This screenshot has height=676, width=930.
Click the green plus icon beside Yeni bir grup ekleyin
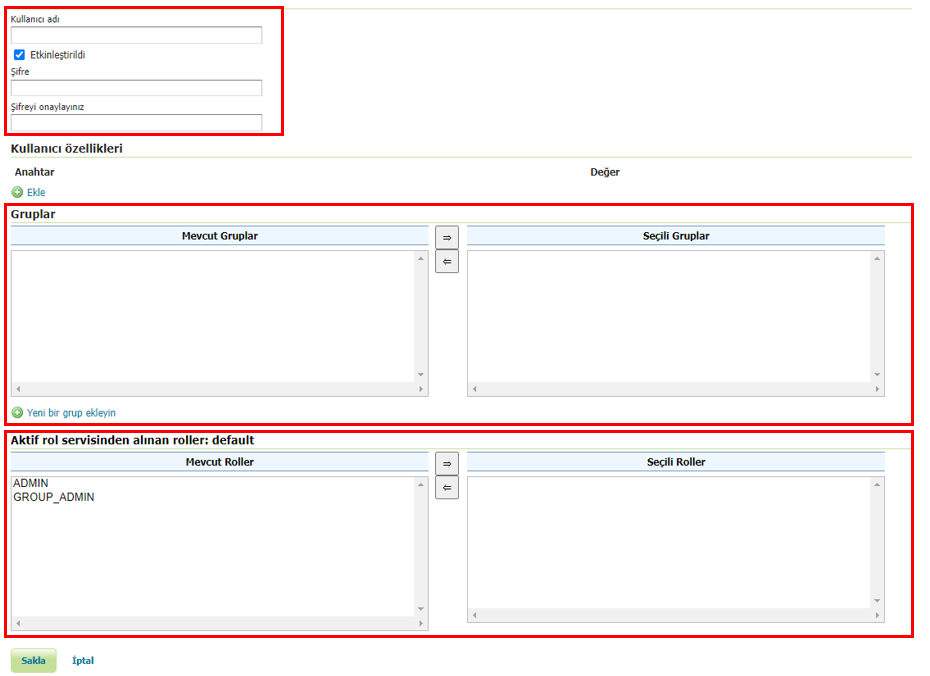[x=17, y=413]
